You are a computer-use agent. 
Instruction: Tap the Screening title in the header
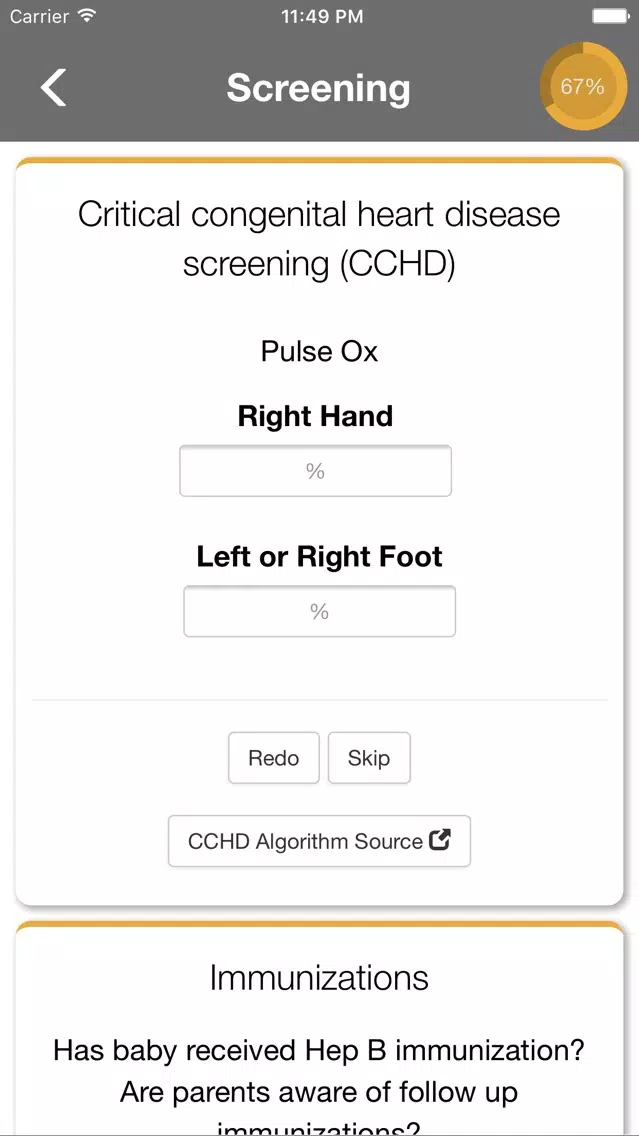[319, 88]
